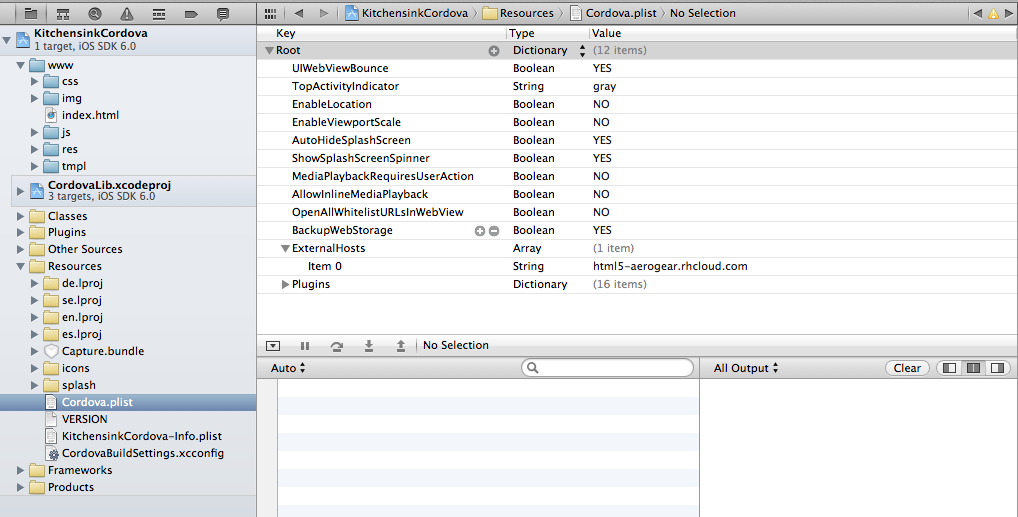
Task: Collapse the Resources group
Action: tap(21, 266)
